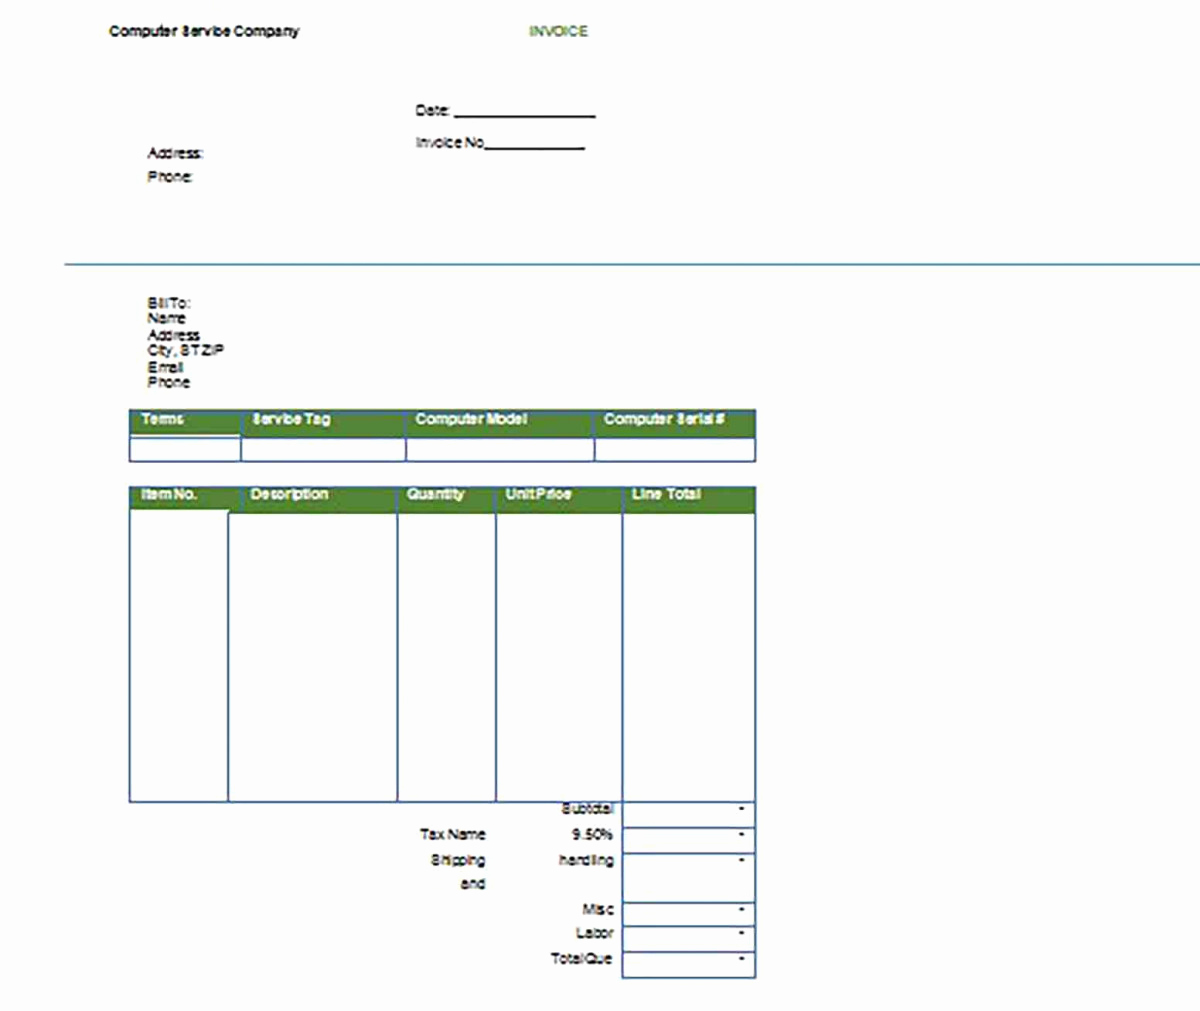Click the City, ST ZIP line

click(186, 350)
